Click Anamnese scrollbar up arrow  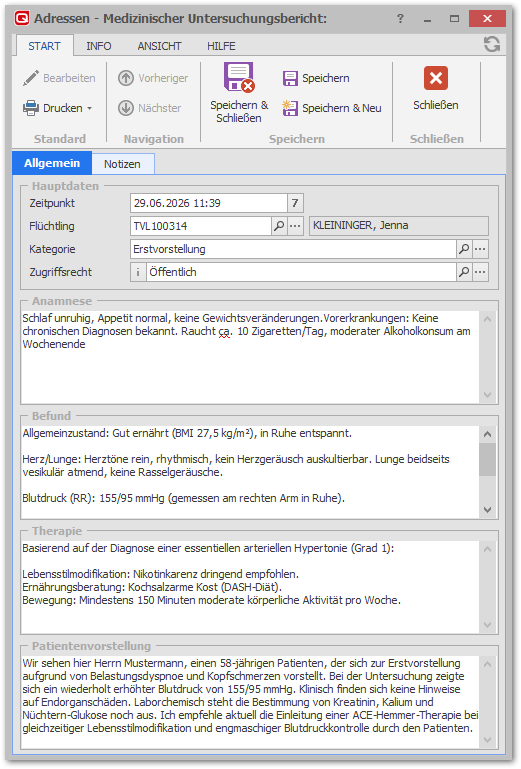pyautogui.click(x=488, y=319)
